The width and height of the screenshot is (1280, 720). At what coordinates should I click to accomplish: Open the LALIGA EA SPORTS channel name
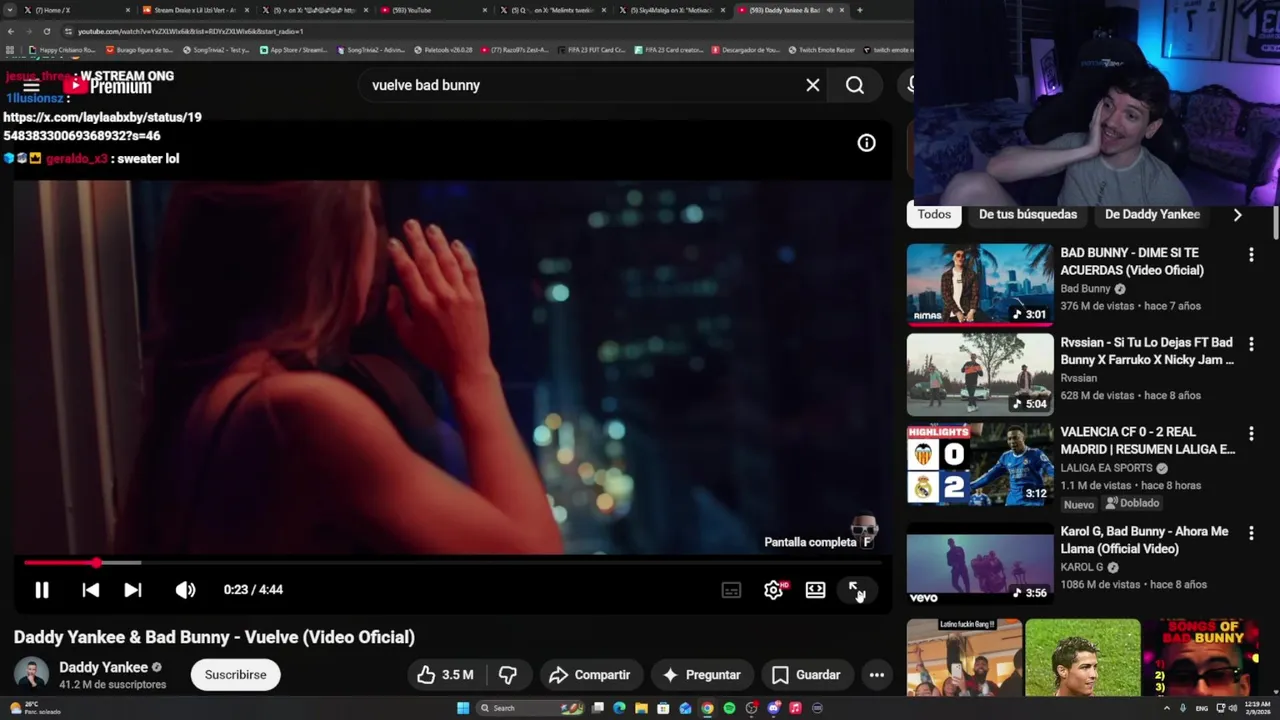tap(1106, 468)
